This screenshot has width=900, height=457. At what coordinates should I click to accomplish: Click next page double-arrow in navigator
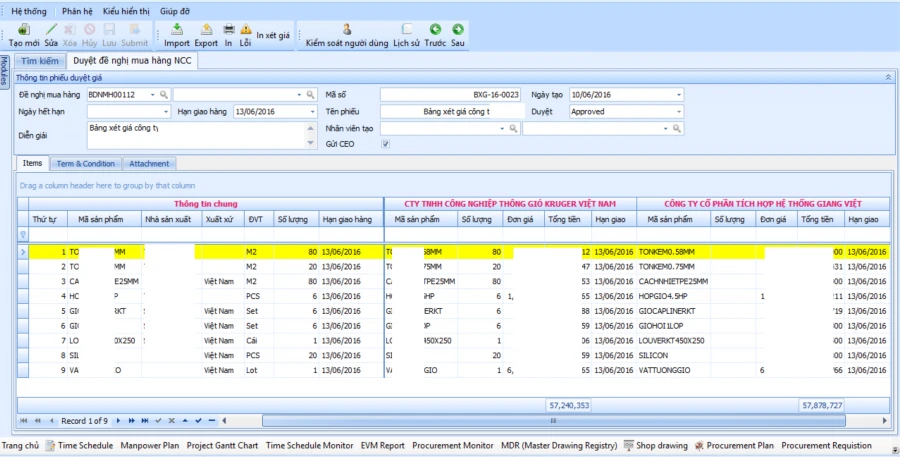131,421
